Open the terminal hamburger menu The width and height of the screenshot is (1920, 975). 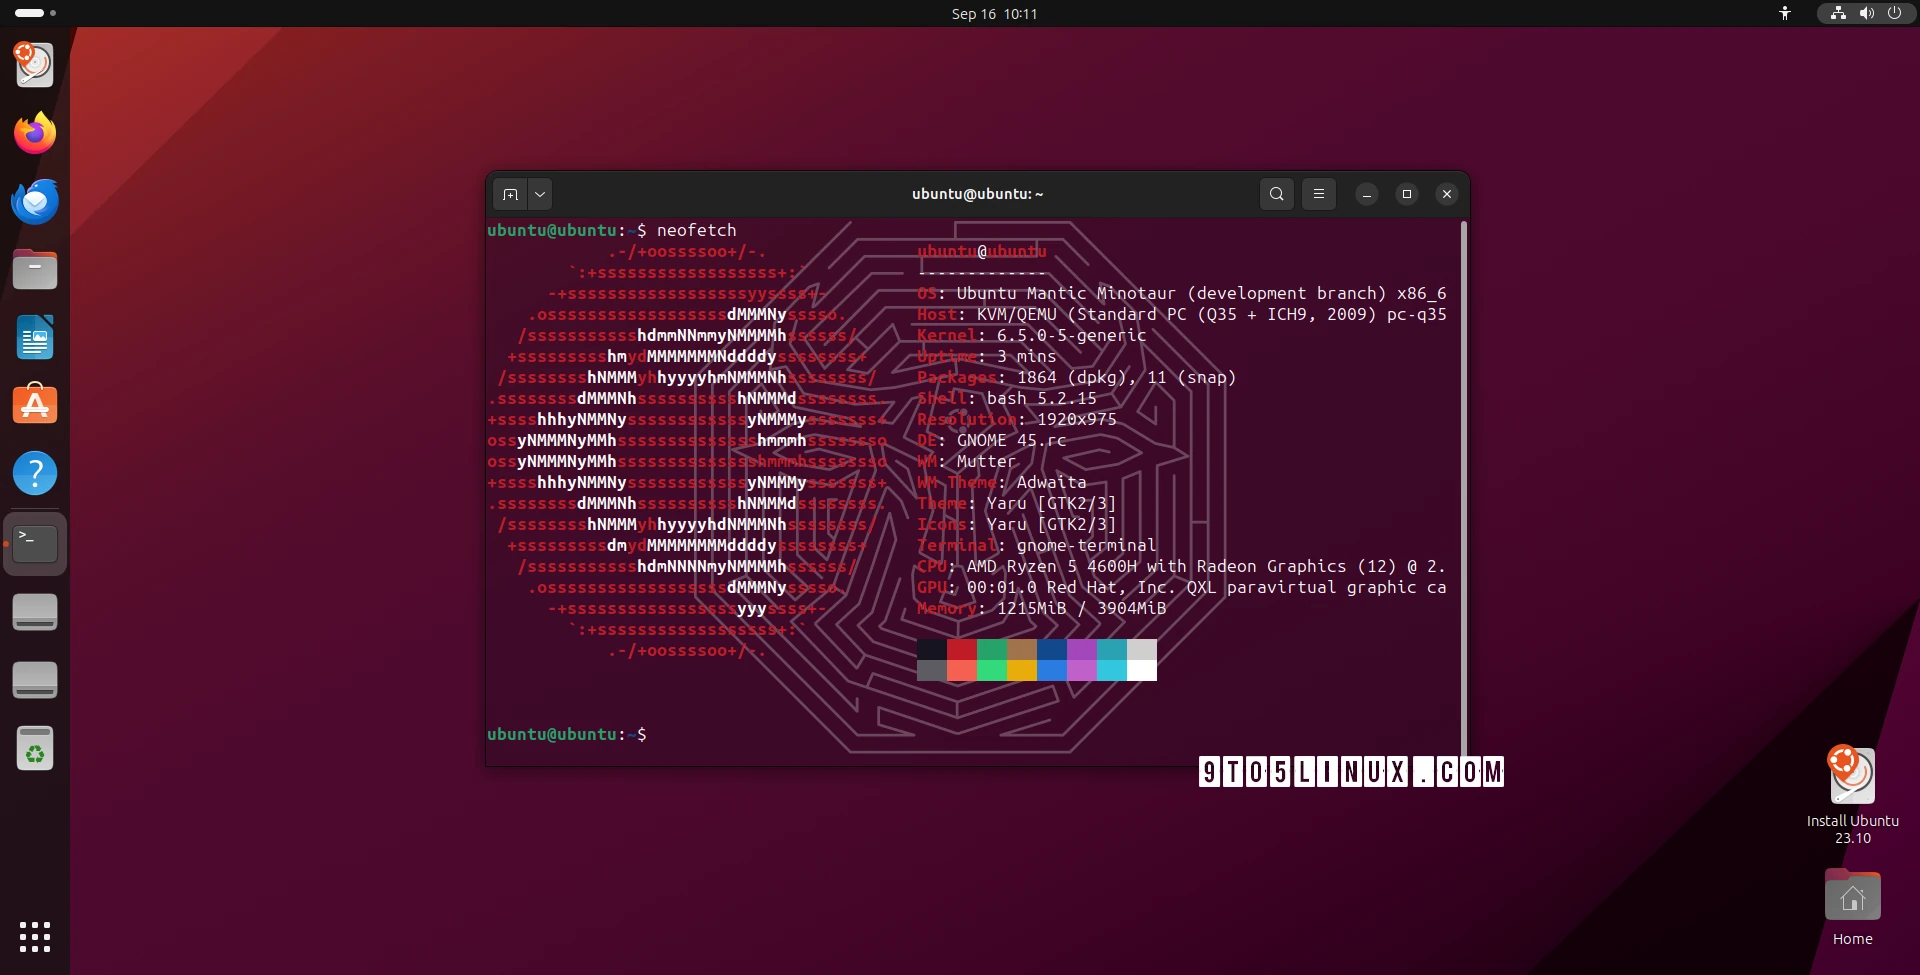[x=1319, y=194]
